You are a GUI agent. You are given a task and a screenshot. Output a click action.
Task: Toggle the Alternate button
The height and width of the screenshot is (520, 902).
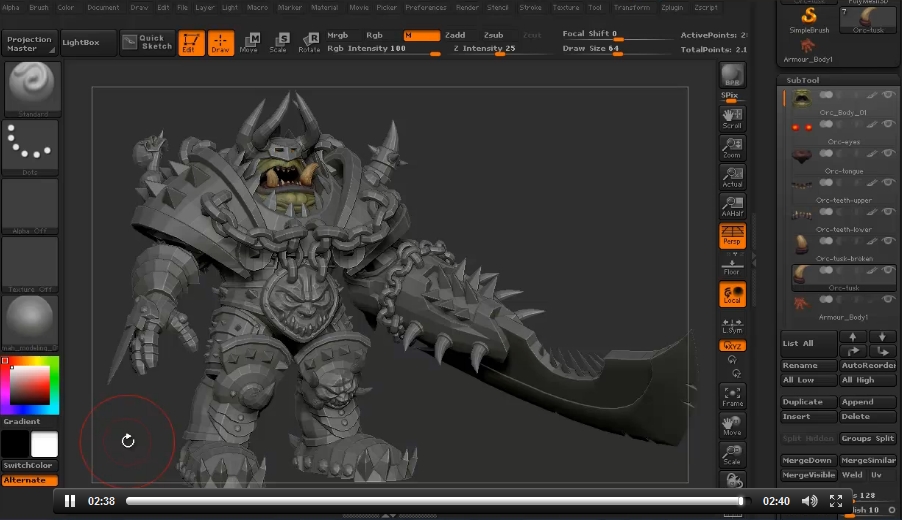30,480
